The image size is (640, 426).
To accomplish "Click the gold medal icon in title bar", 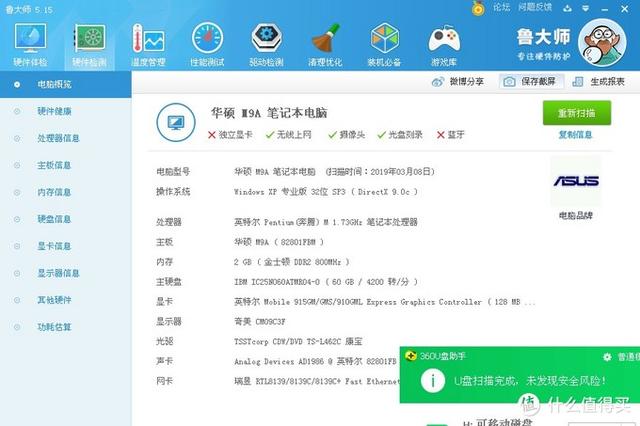I will [478, 8].
